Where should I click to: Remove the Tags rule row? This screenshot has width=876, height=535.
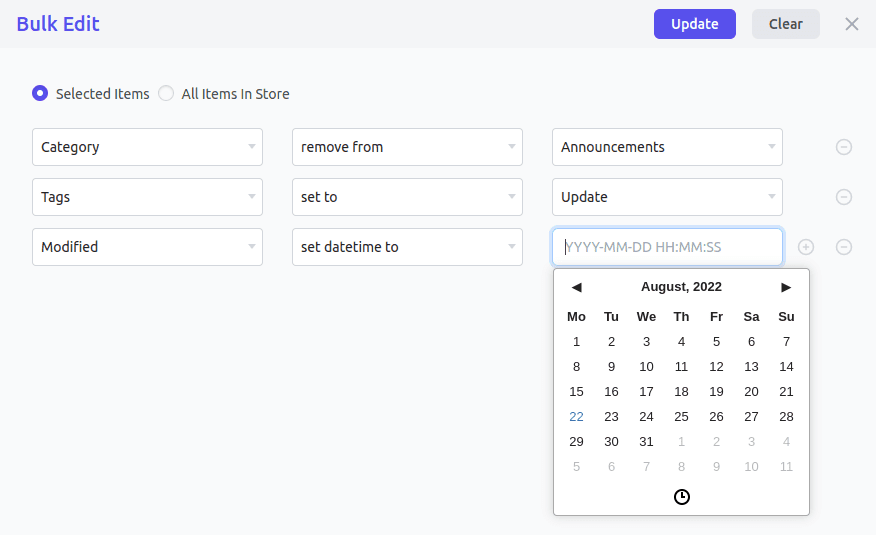(844, 197)
